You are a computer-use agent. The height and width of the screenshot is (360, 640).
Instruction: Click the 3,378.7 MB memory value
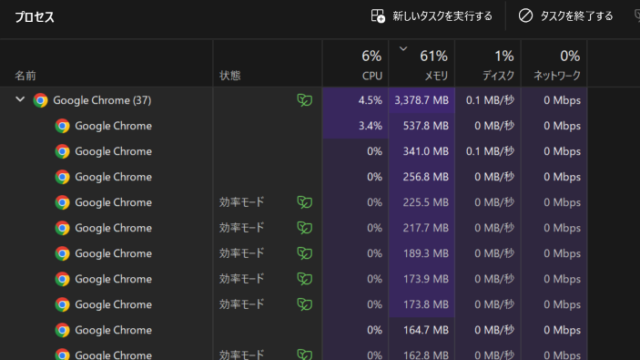(x=421, y=100)
